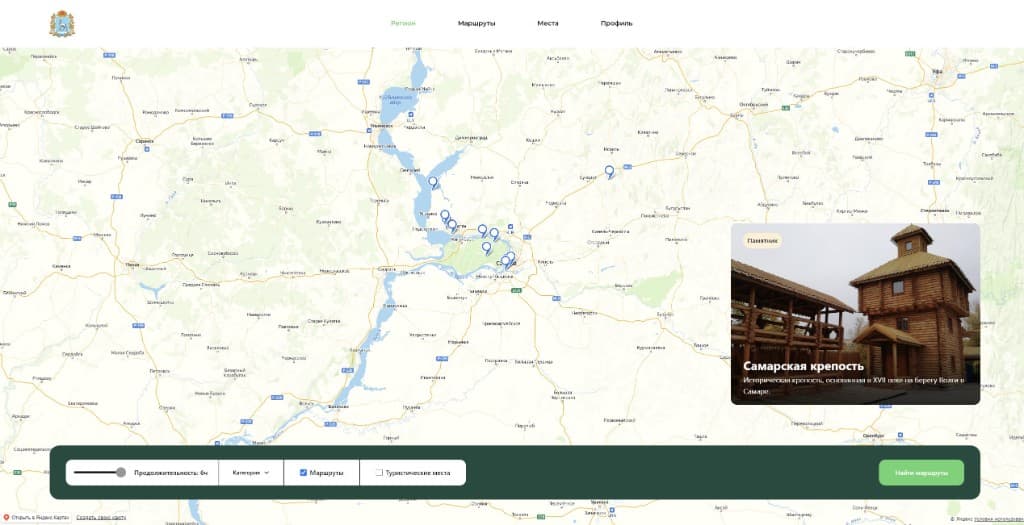Uncheck the Маршруты checkbox

[303, 473]
